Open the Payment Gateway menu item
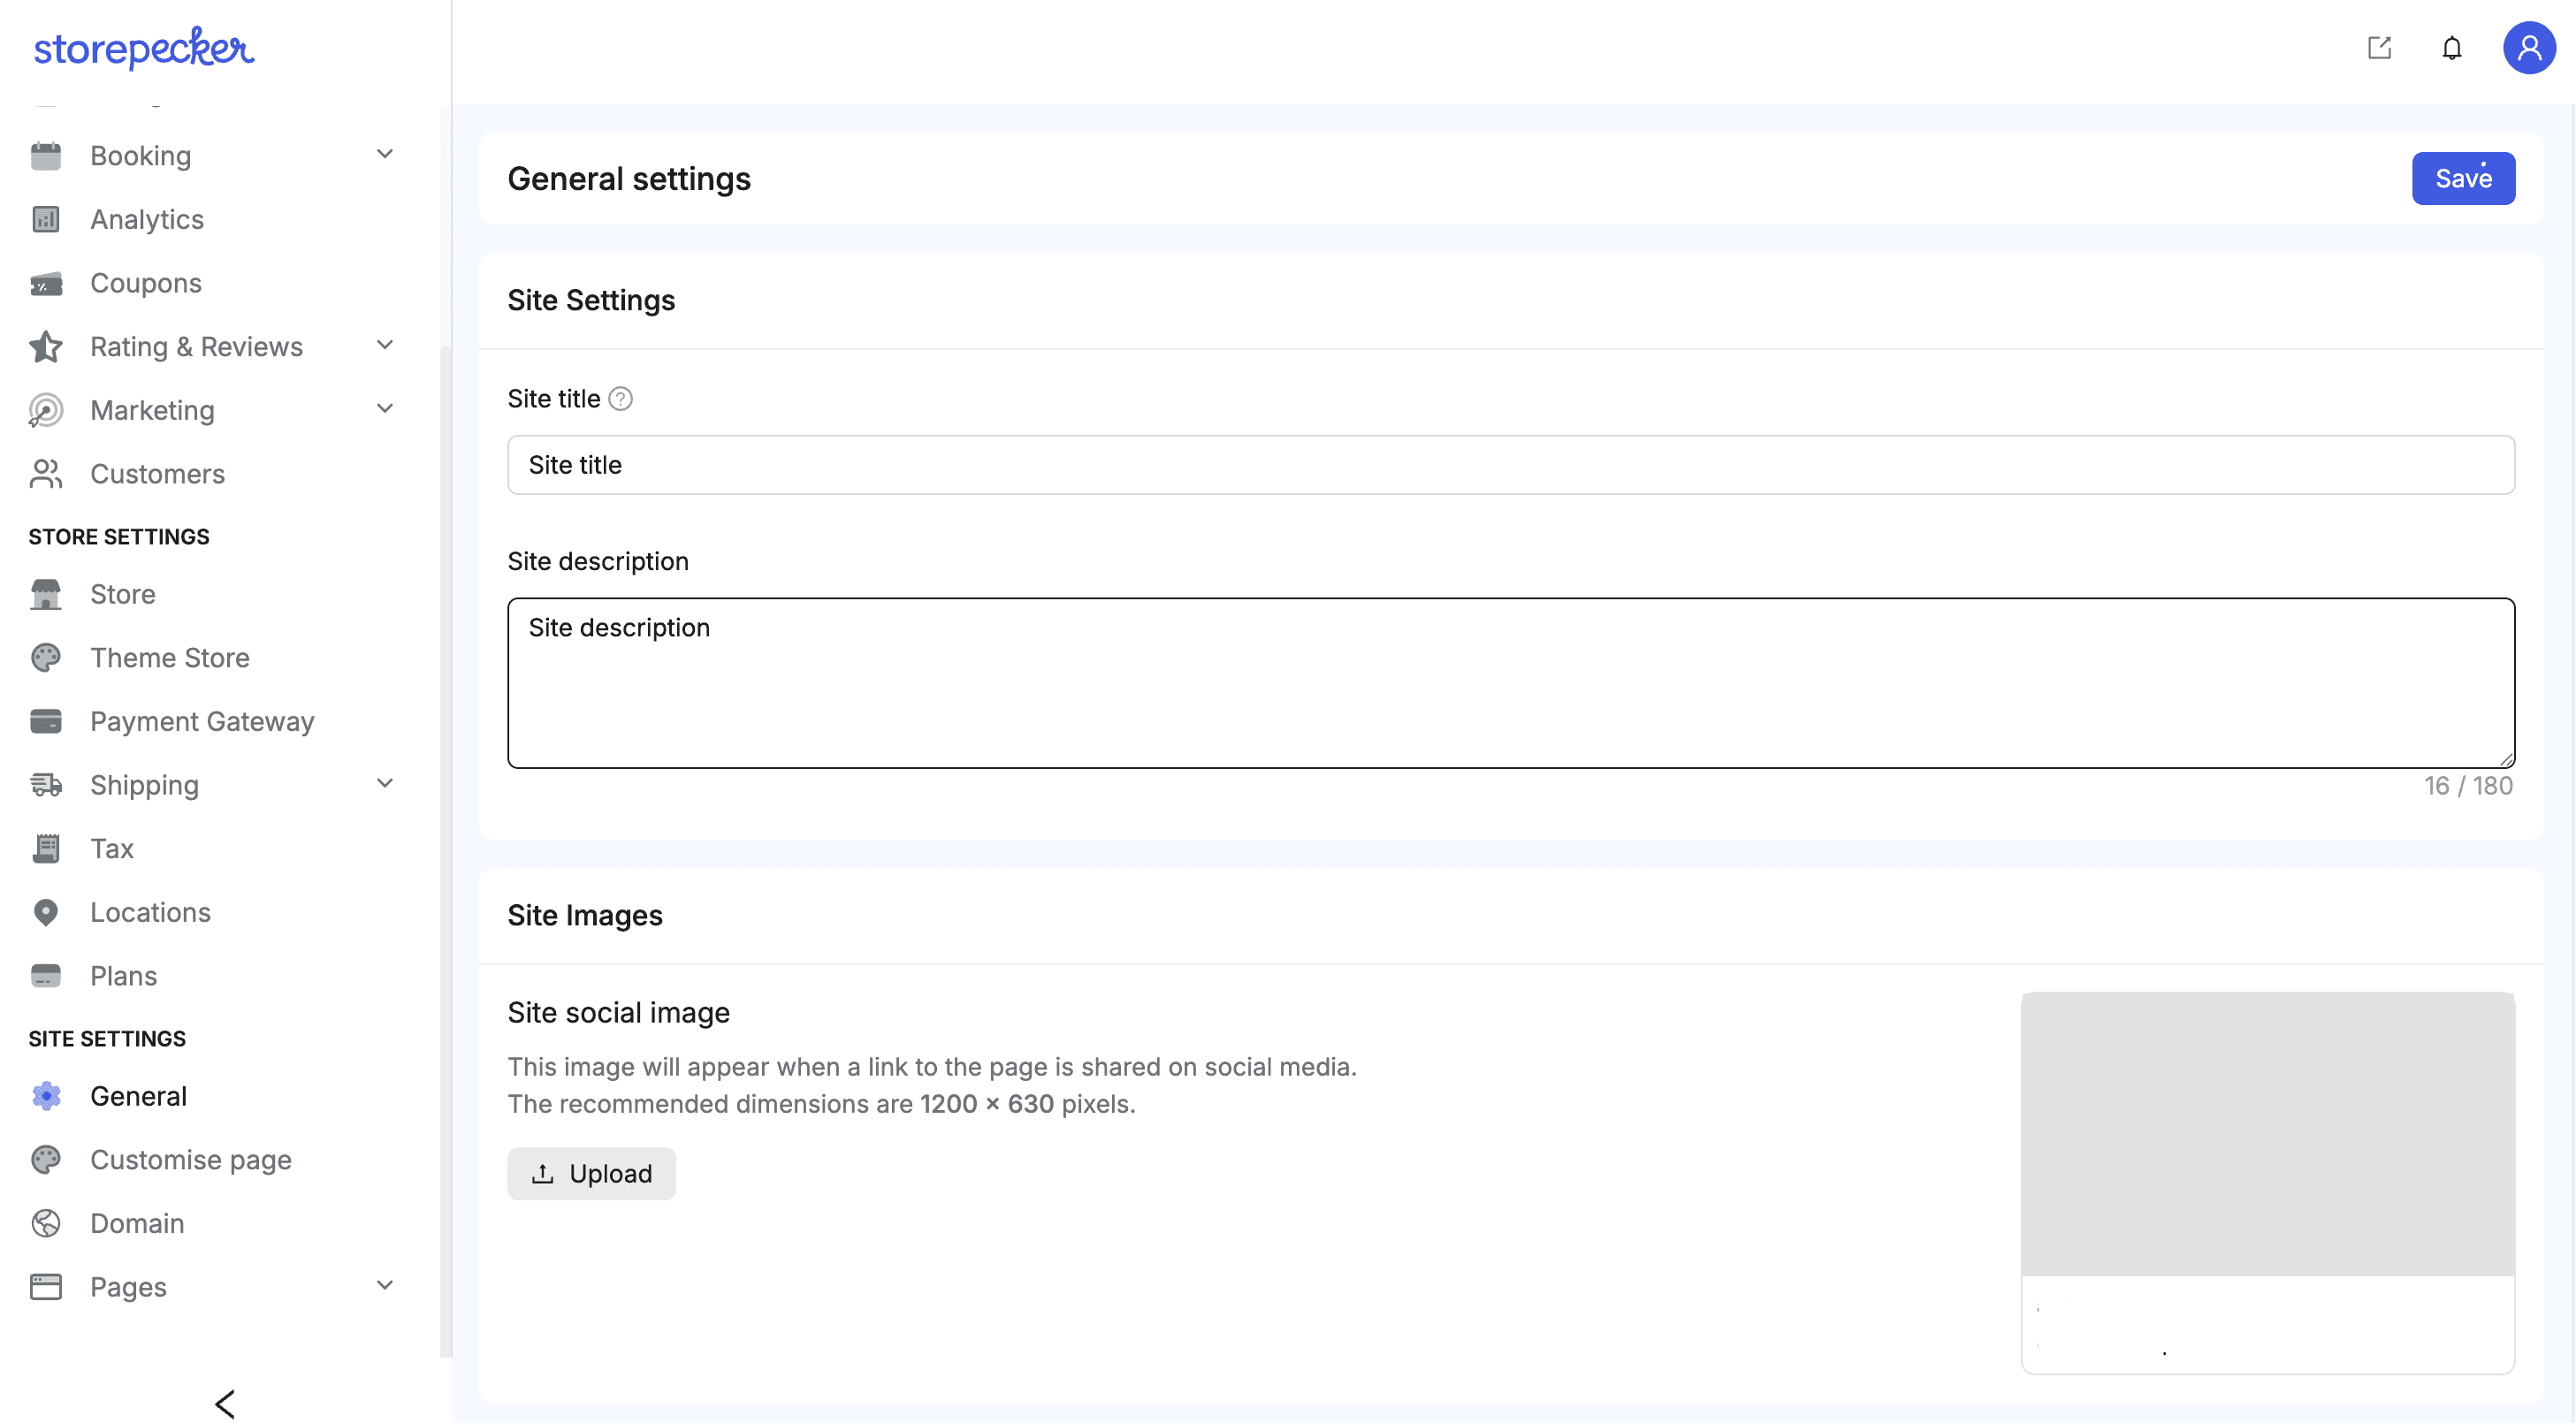This screenshot has height=1423, width=2576. (x=202, y=721)
